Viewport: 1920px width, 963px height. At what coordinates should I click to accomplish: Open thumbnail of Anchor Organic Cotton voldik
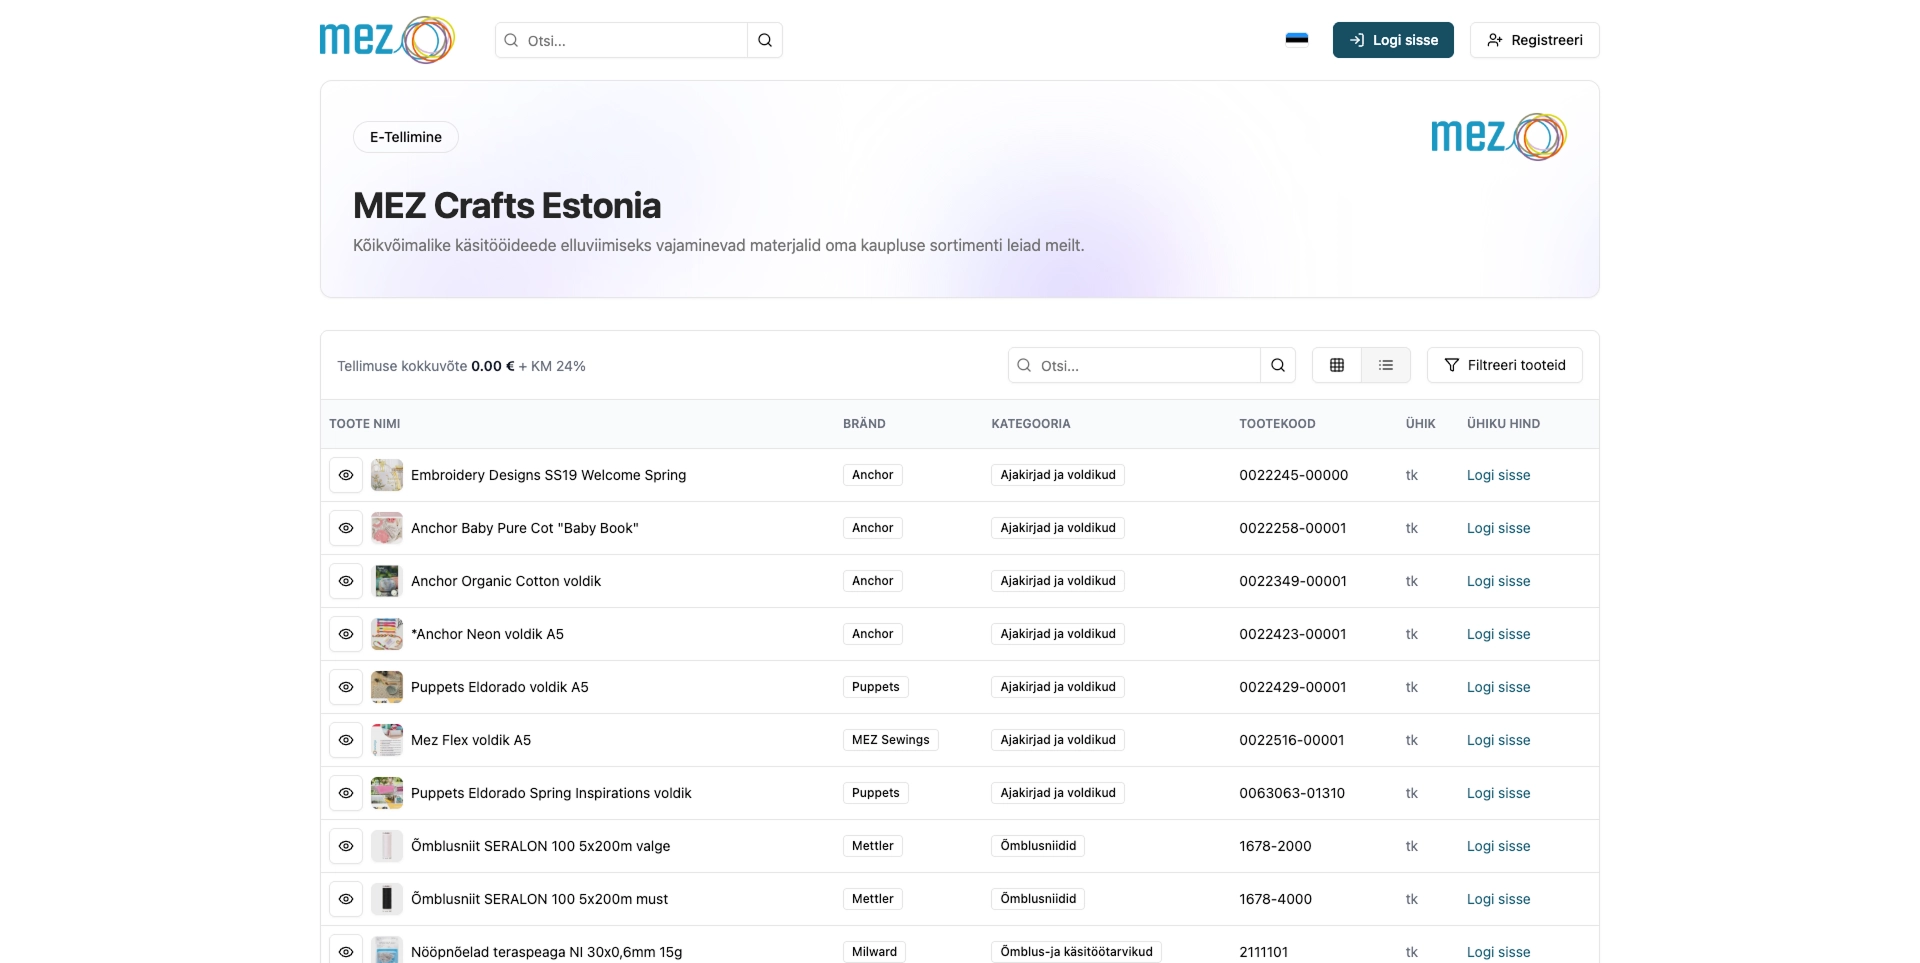387,581
